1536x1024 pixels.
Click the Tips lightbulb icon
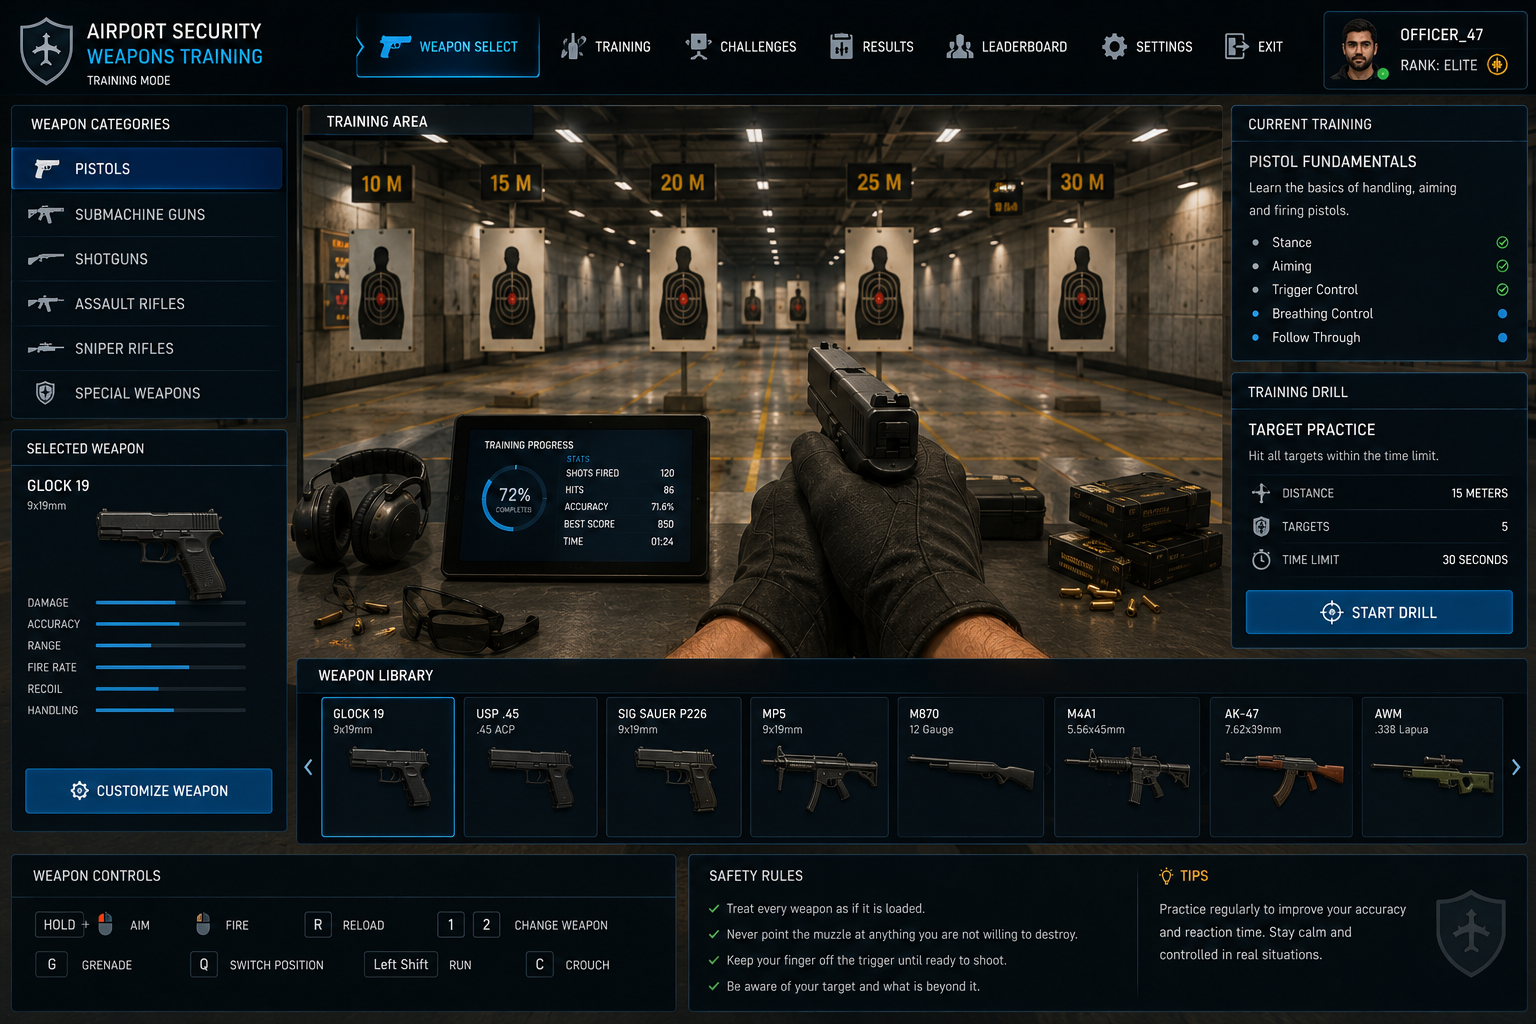coord(1166,876)
